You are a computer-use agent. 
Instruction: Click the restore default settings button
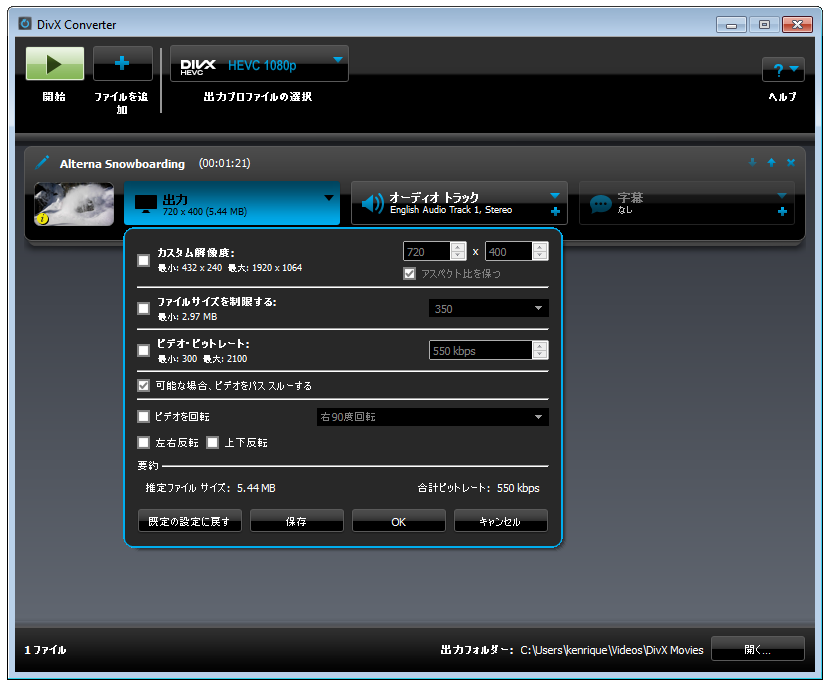190,521
